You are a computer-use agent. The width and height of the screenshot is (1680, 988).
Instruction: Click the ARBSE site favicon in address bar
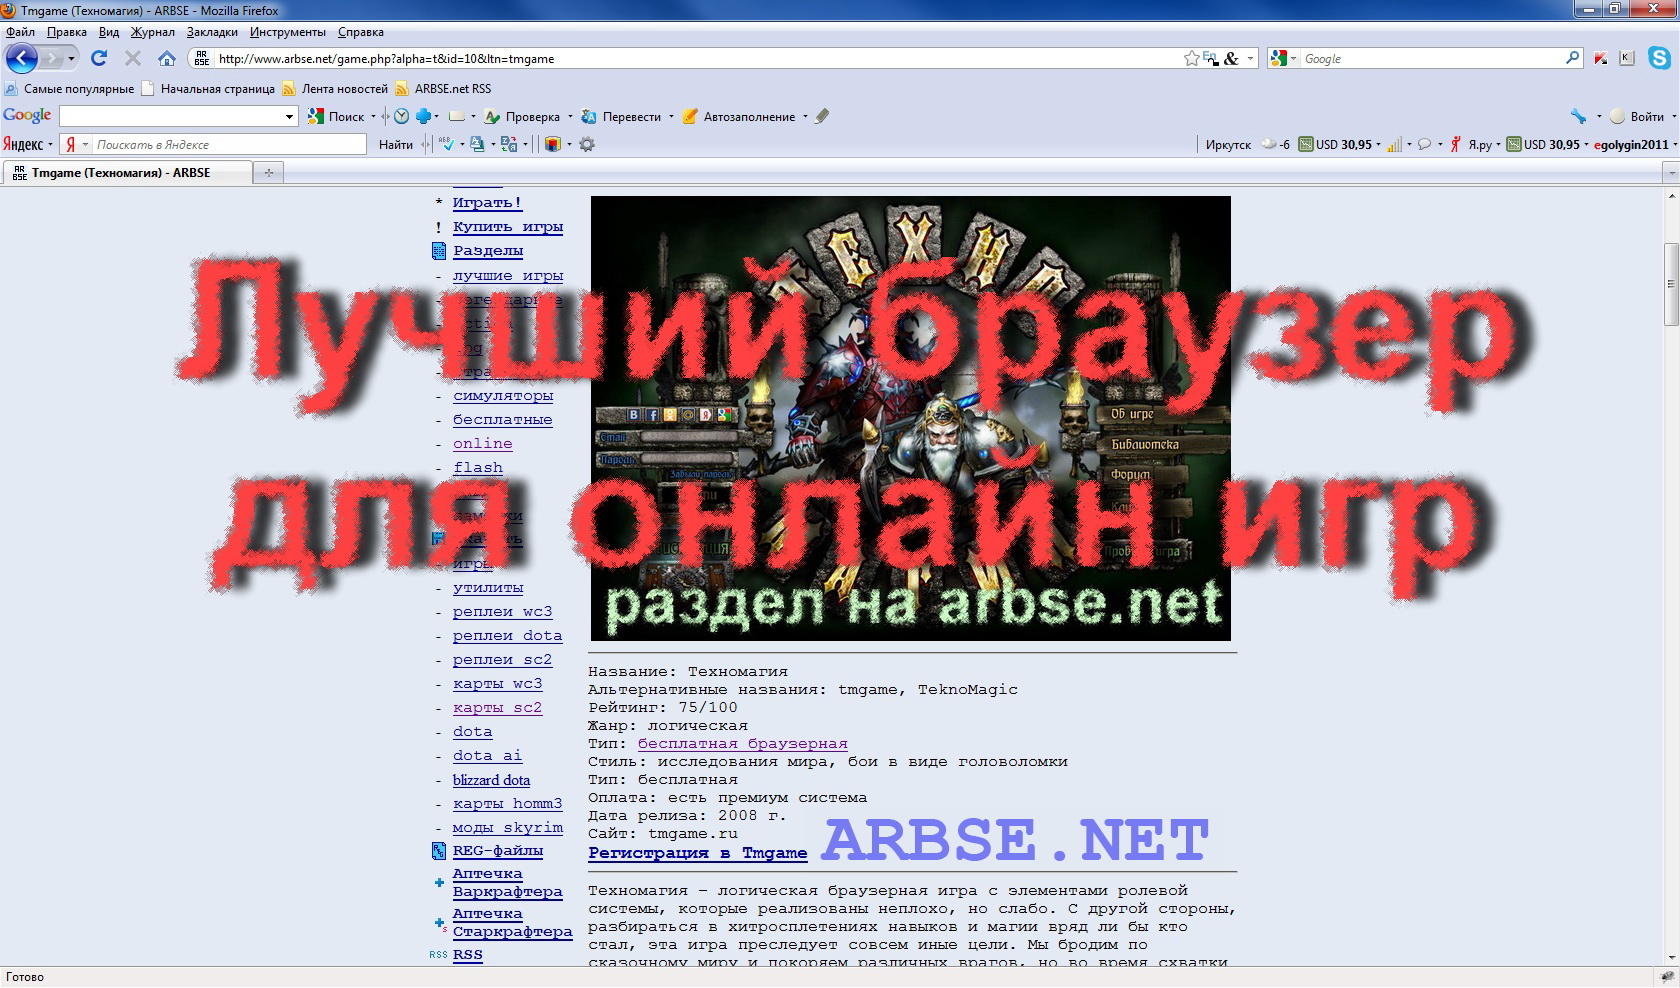tap(202, 58)
